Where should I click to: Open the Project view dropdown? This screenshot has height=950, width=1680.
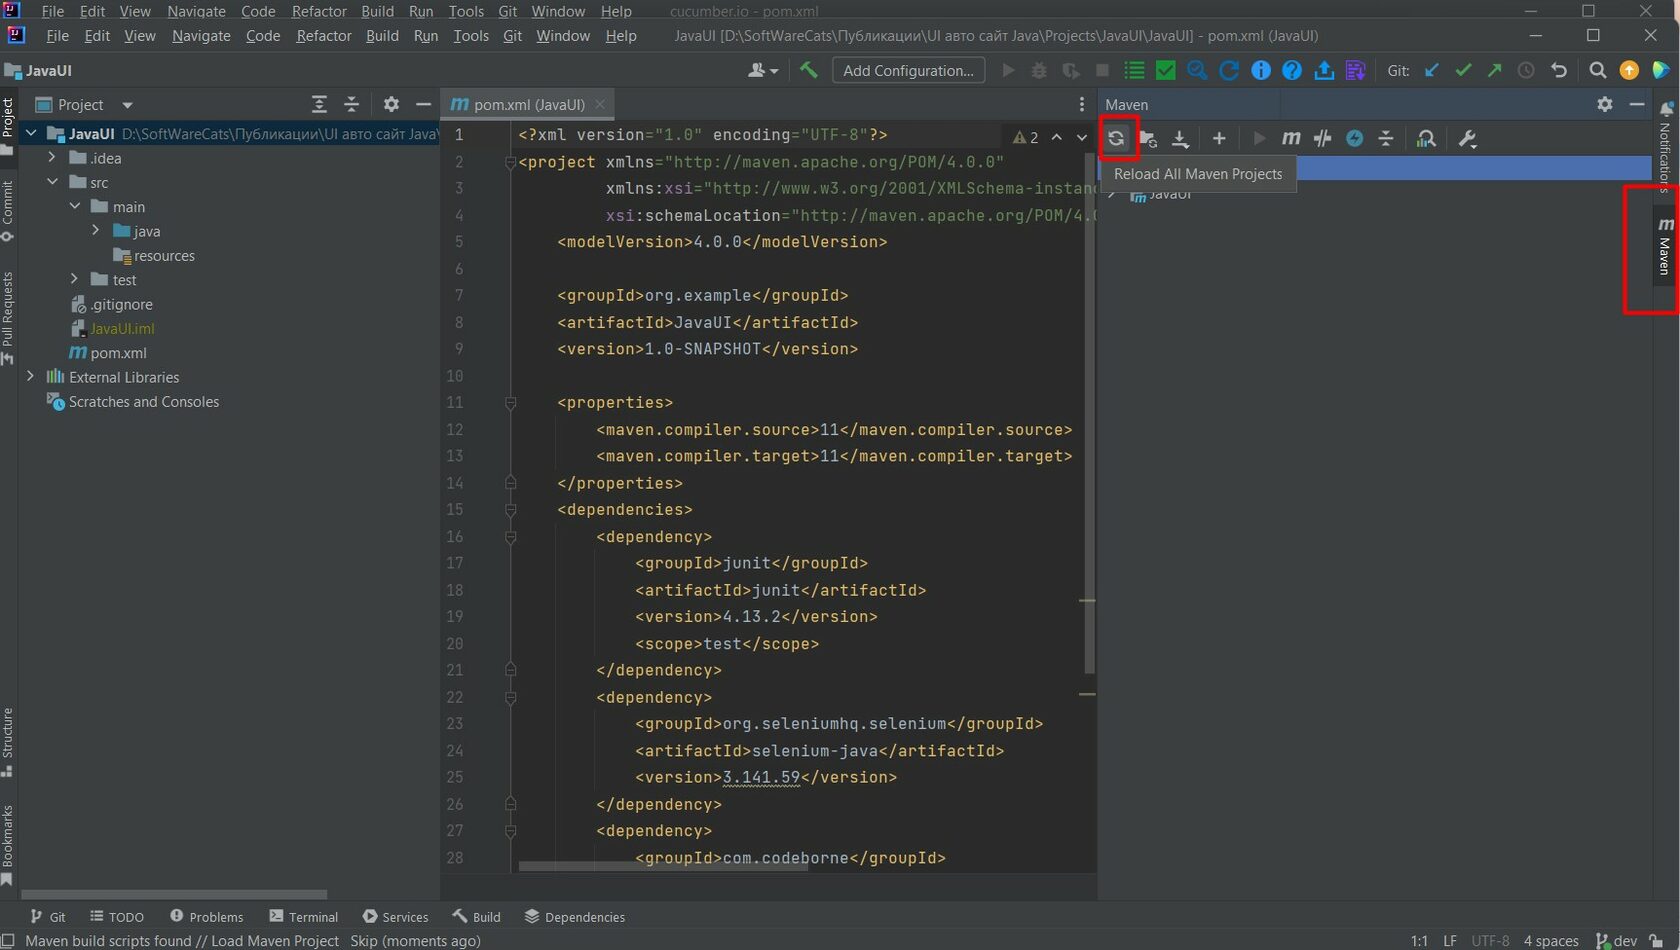coord(127,104)
